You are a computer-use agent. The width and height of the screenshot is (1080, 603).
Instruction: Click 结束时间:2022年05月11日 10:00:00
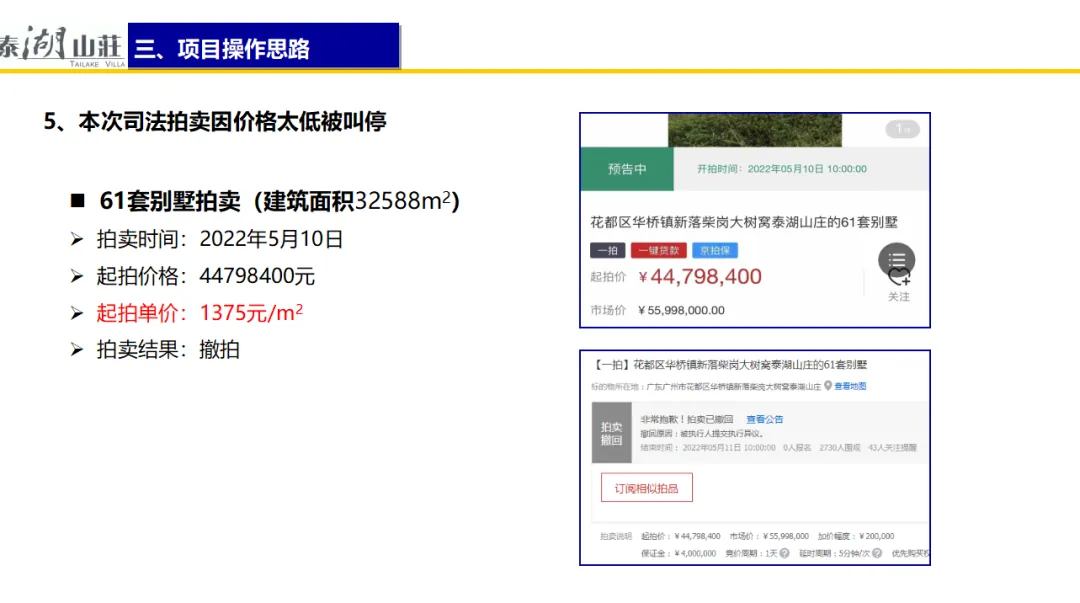point(708,448)
